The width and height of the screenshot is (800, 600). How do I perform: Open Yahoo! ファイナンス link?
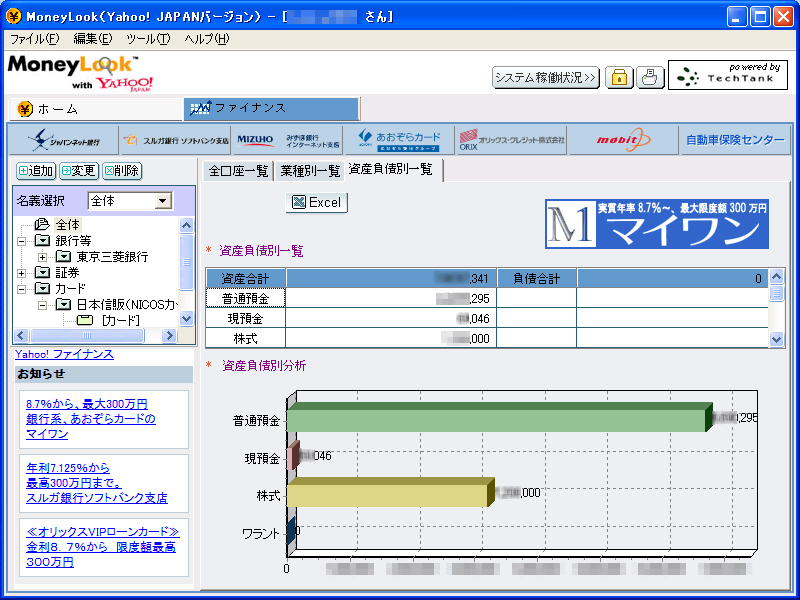[x=64, y=354]
